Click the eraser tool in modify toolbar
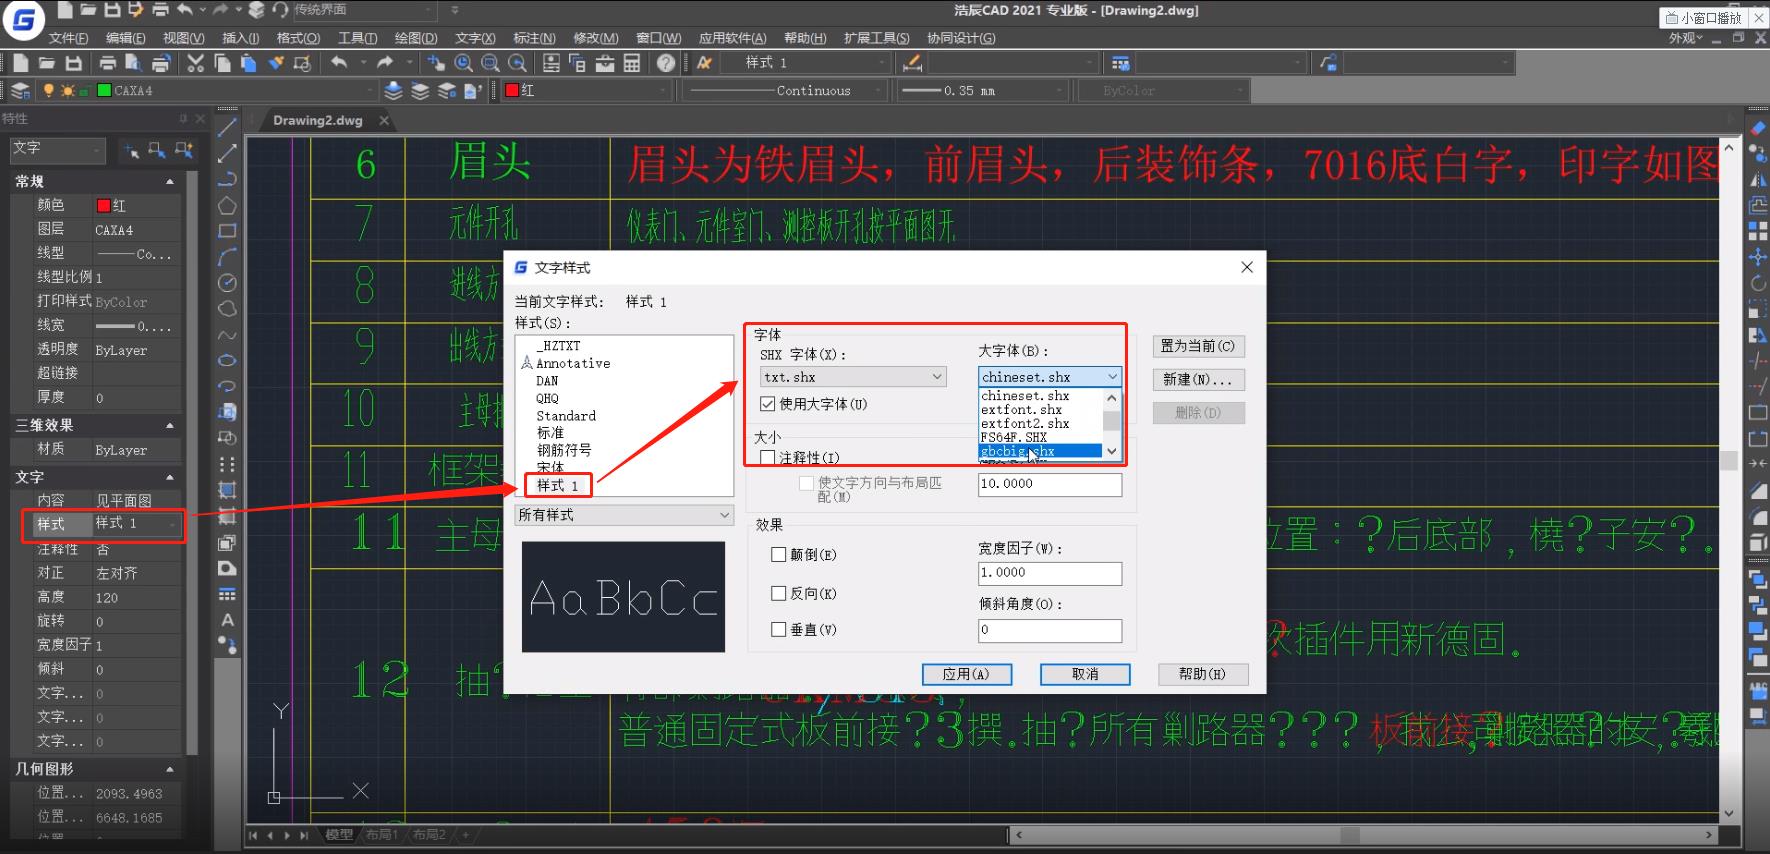 1758,127
